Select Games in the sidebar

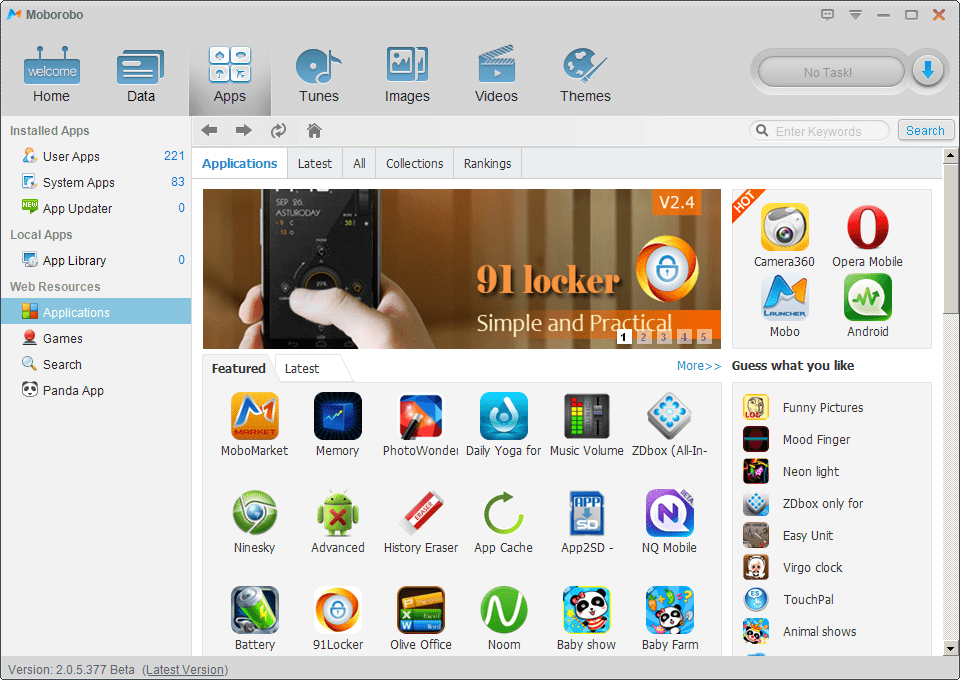(x=62, y=339)
